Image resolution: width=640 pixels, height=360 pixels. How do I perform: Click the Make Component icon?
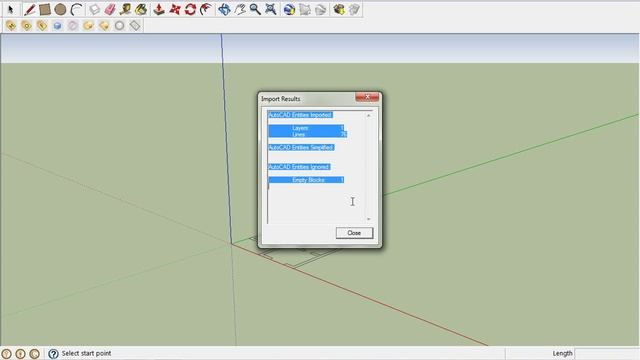[94, 9]
